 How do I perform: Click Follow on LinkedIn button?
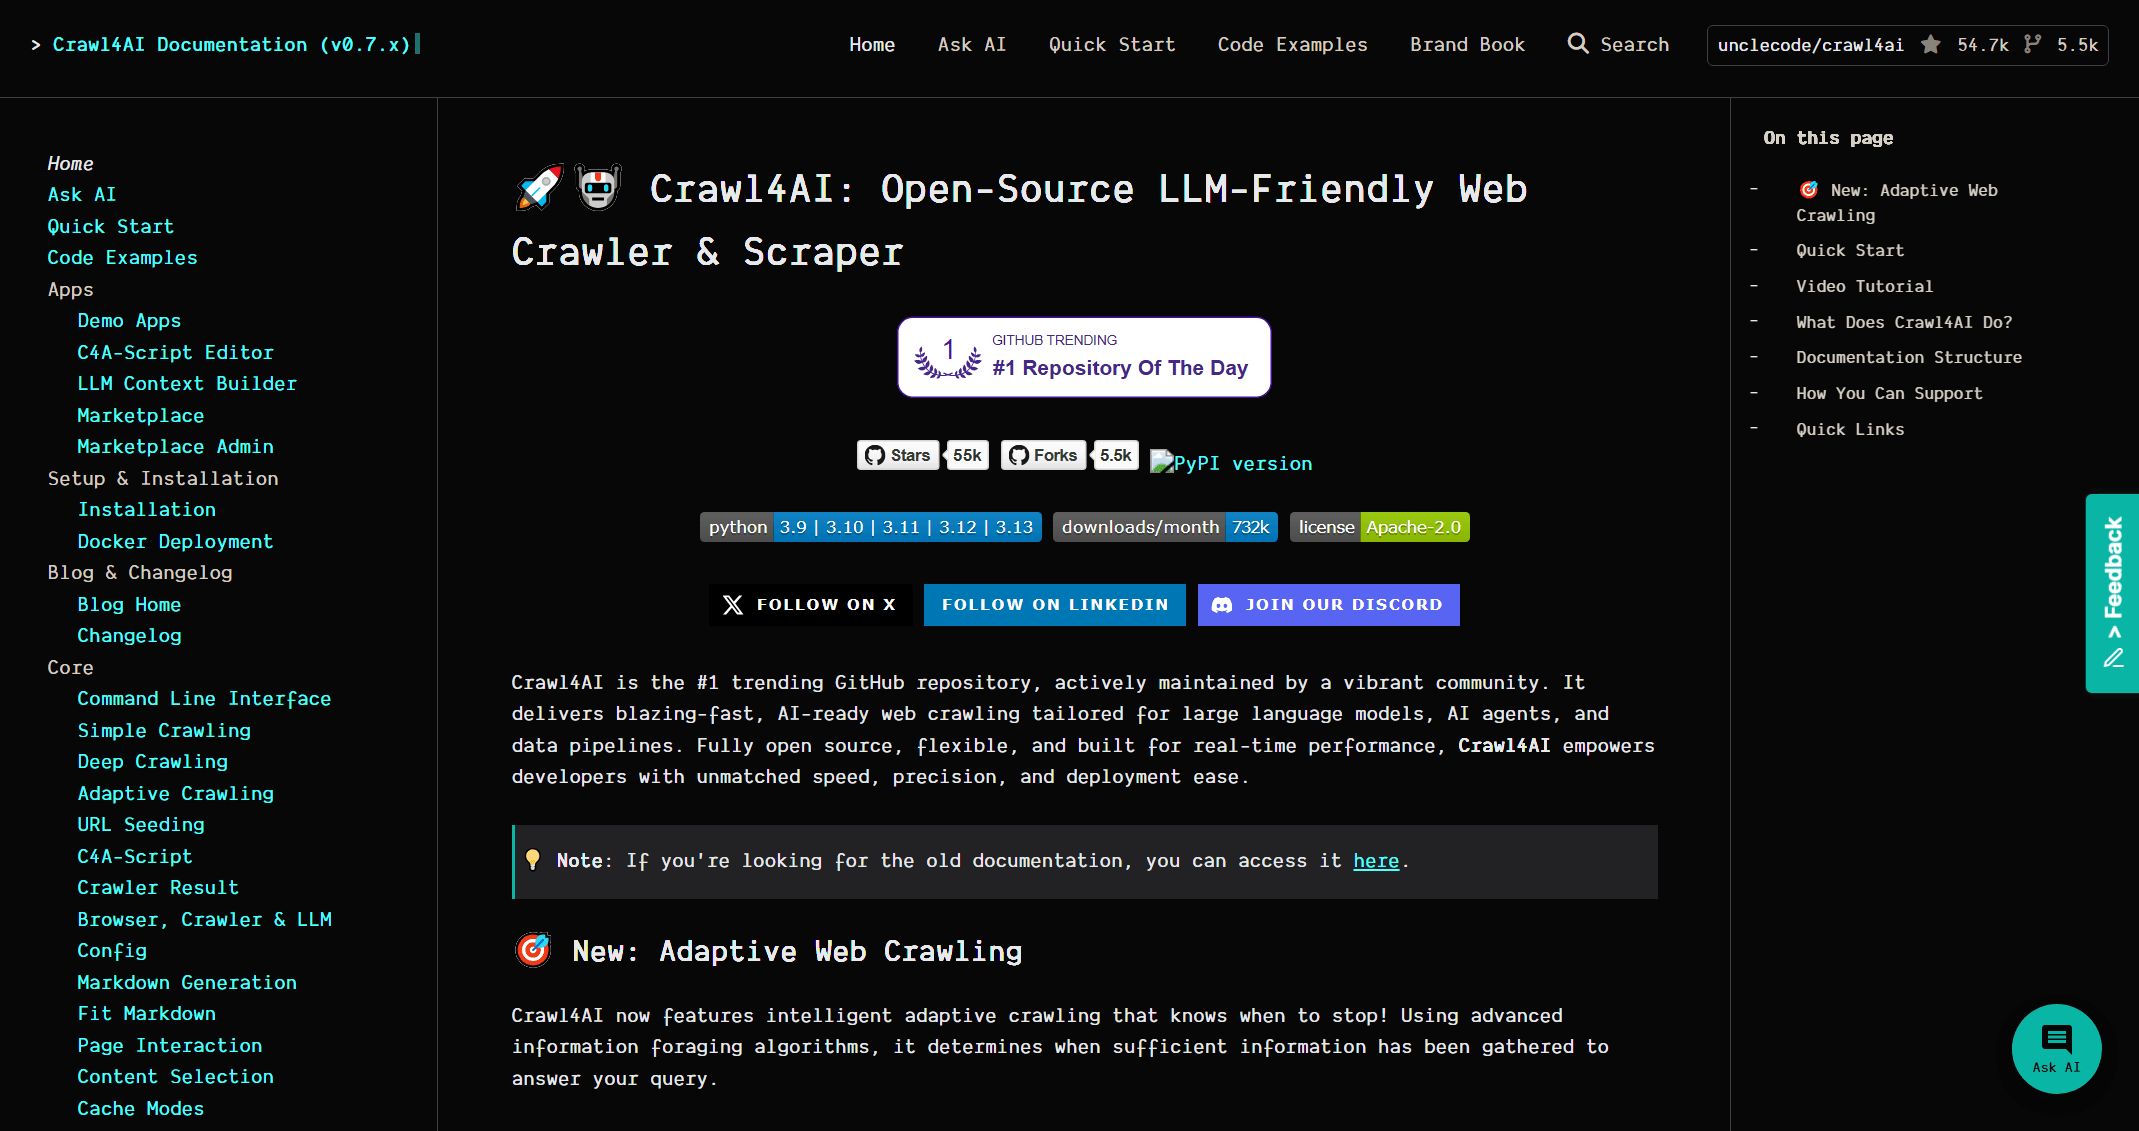pyautogui.click(x=1054, y=605)
